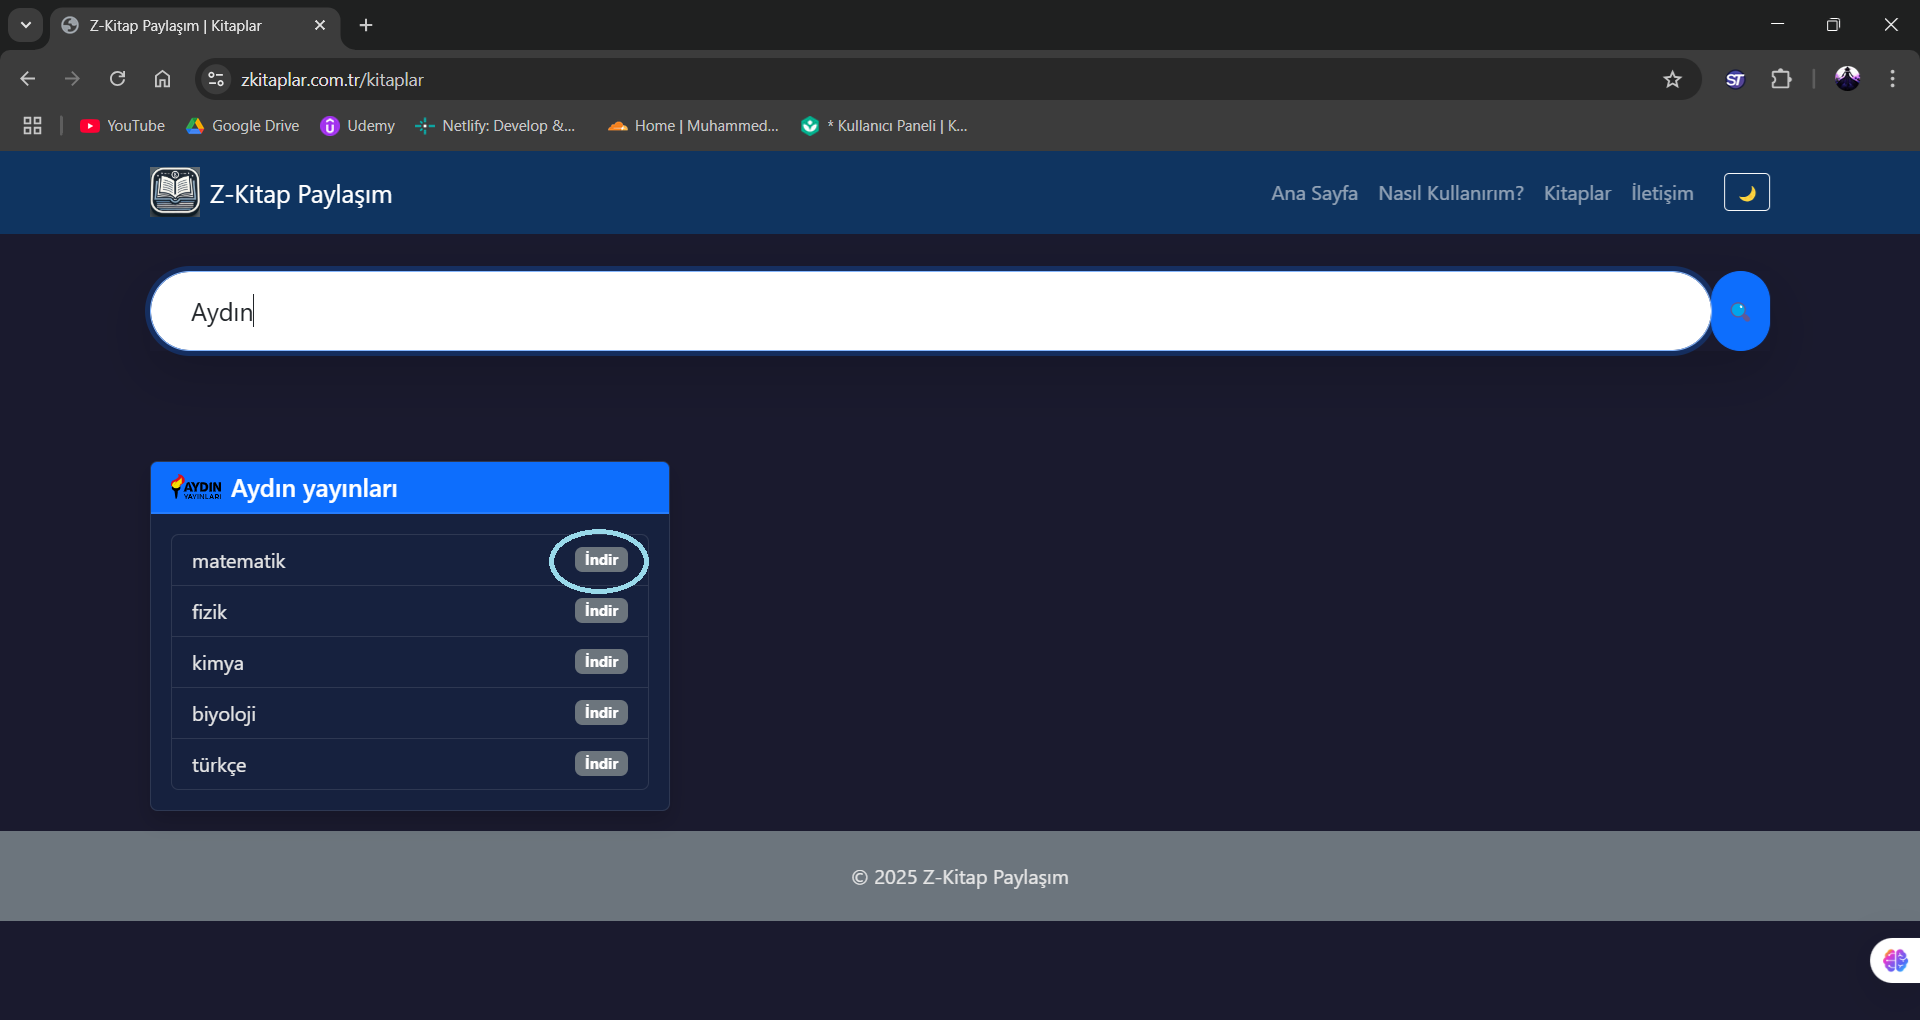The width and height of the screenshot is (1920, 1020).
Task: Open the YouTube bookmark
Action: coord(123,126)
